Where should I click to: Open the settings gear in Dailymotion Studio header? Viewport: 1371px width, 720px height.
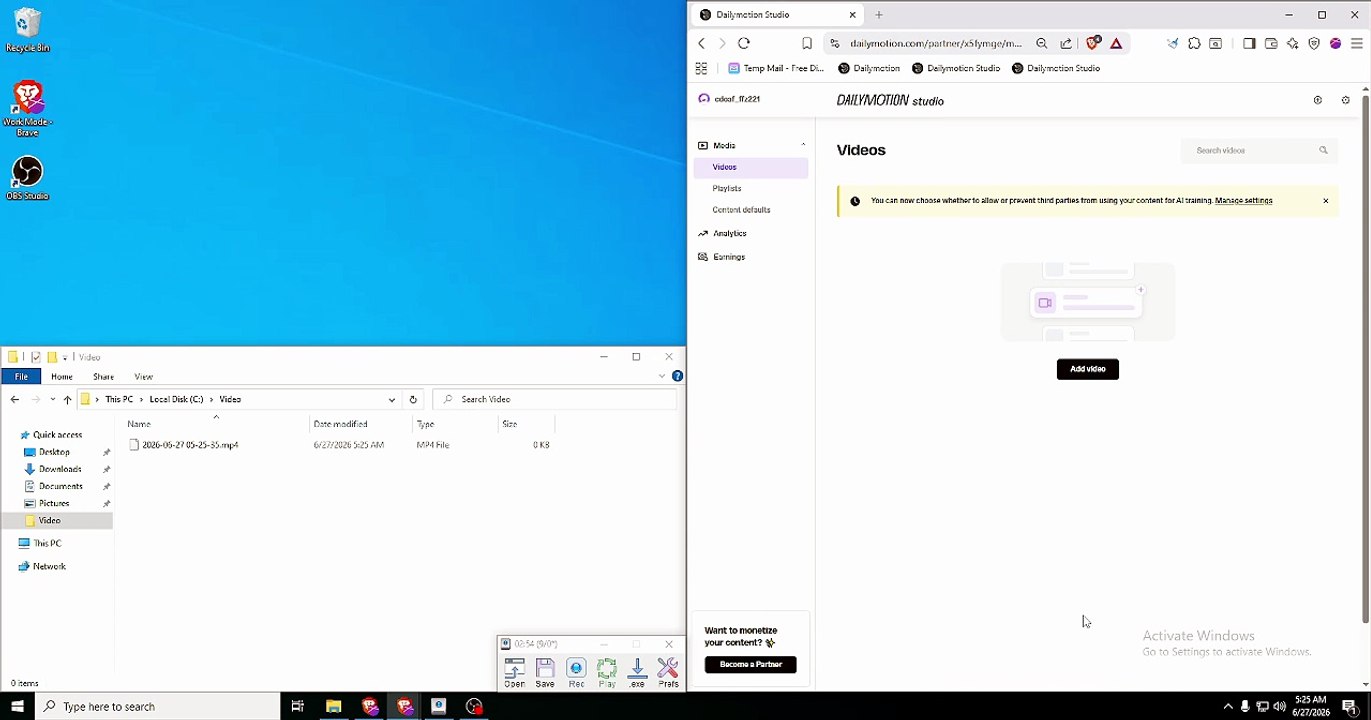click(1345, 100)
